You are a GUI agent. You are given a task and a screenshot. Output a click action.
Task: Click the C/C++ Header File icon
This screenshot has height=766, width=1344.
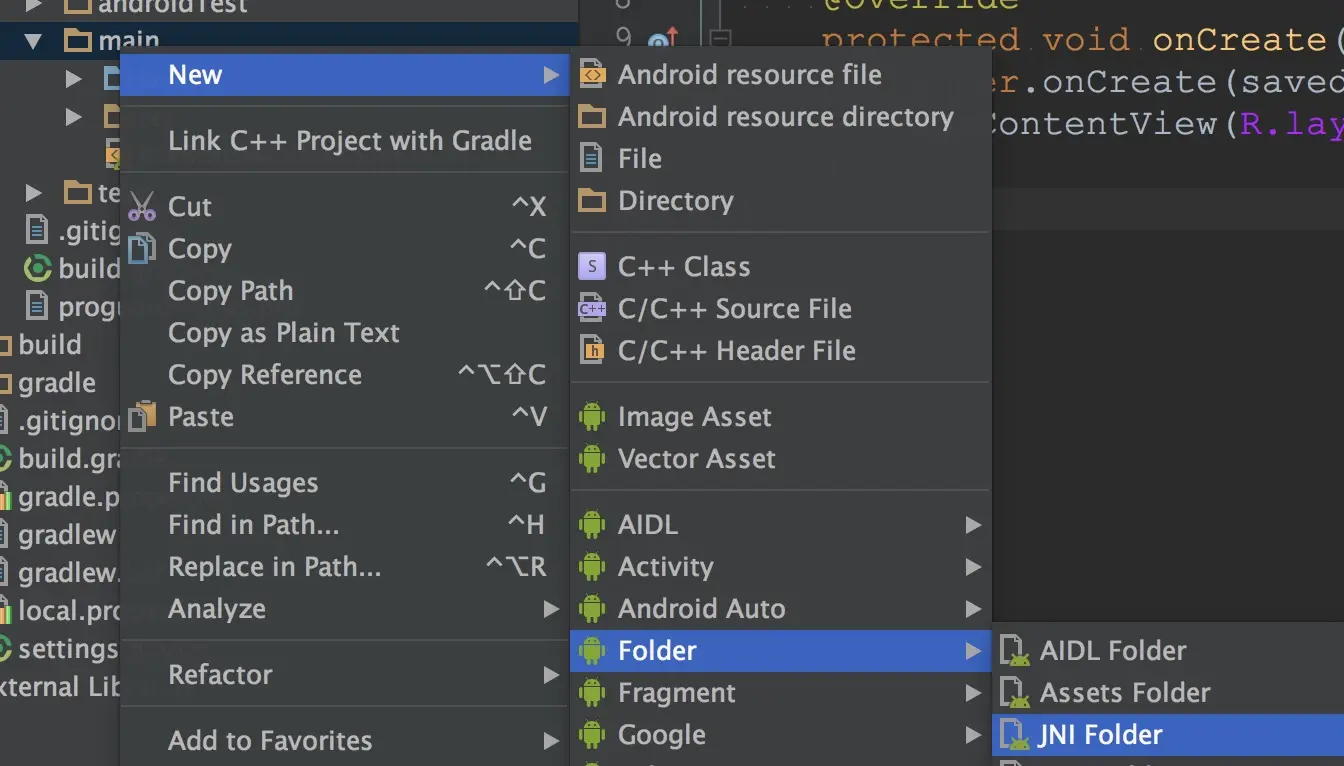[x=592, y=351]
